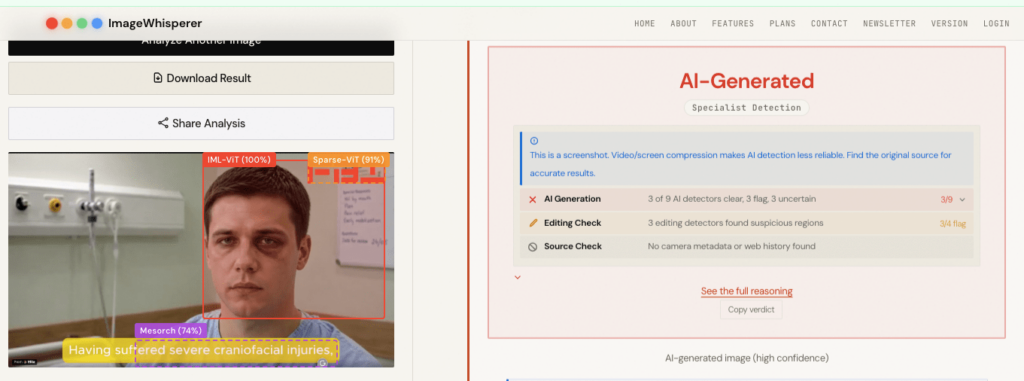Image resolution: width=1024 pixels, height=381 pixels.
Task: Go to the FEATURES page
Action: coord(733,24)
